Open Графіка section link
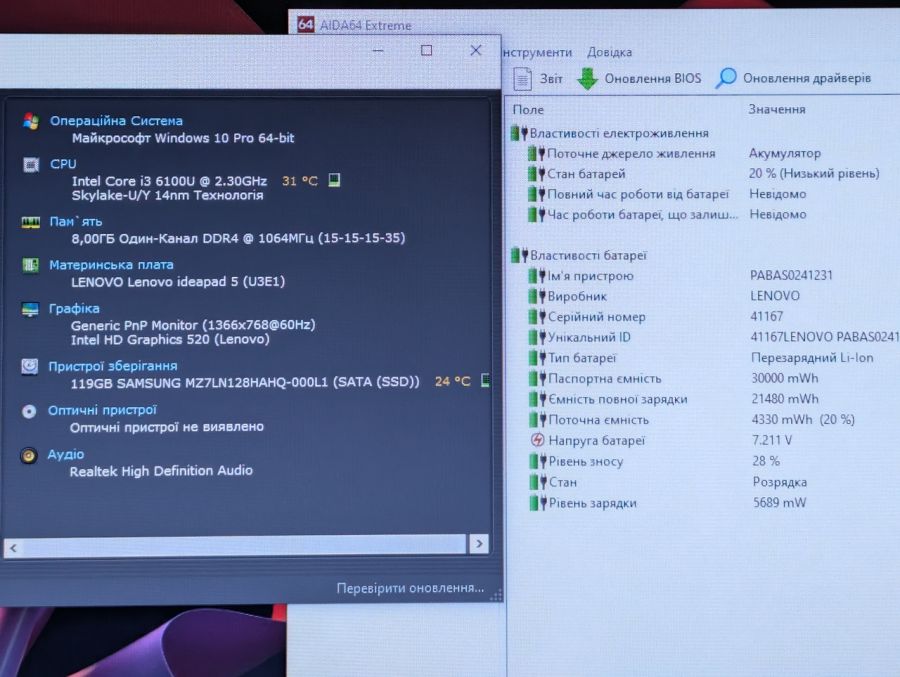The width and height of the screenshot is (900, 677). 74,308
